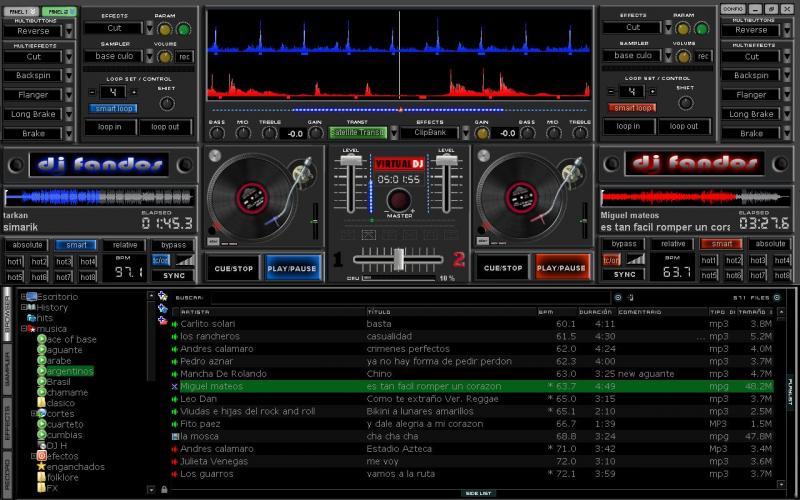800x500 pixels.
Task: Expand the Escritorio tree node
Action: pos(23,296)
